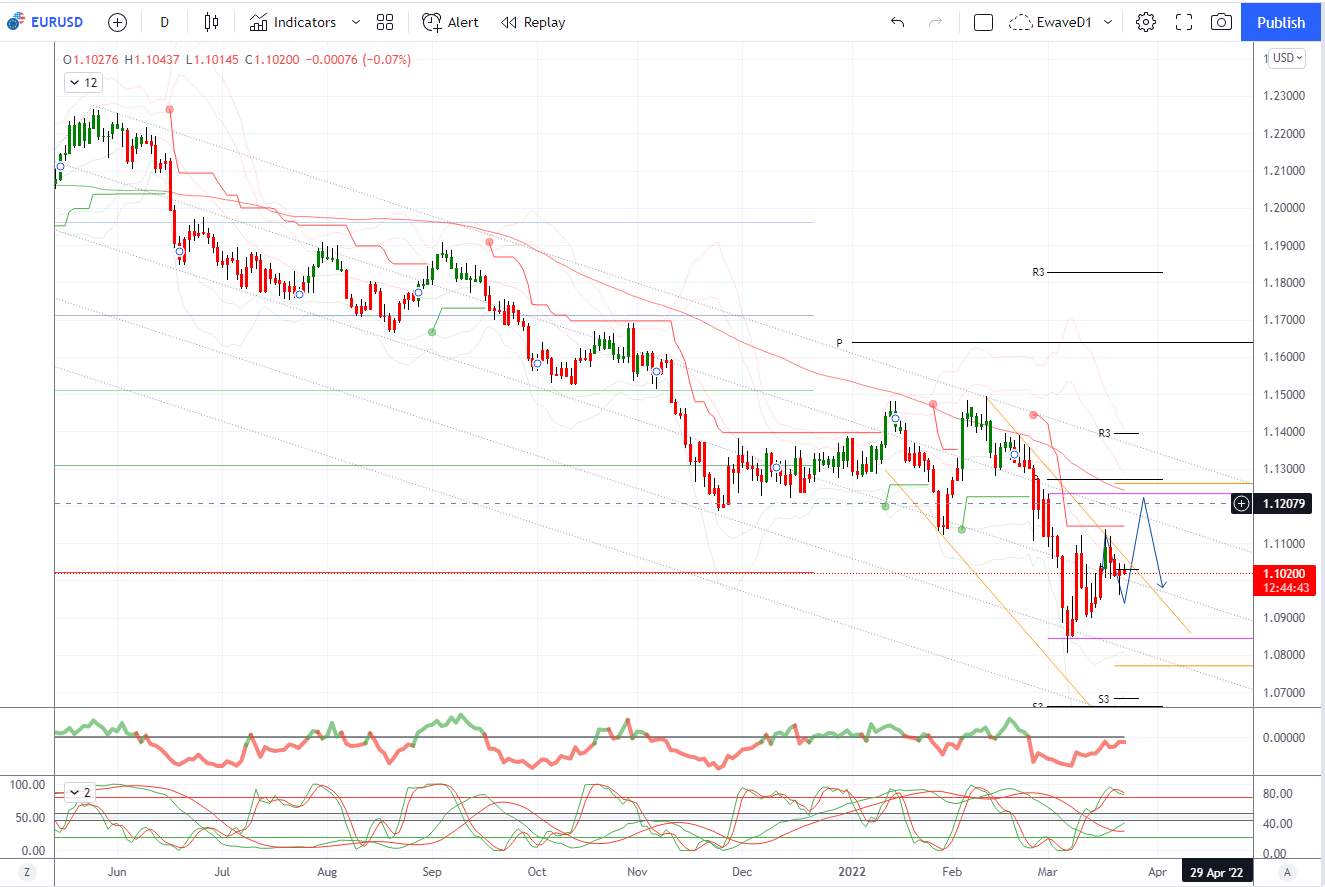Expand the Indicators favorites dropdown arrow

[357, 22]
